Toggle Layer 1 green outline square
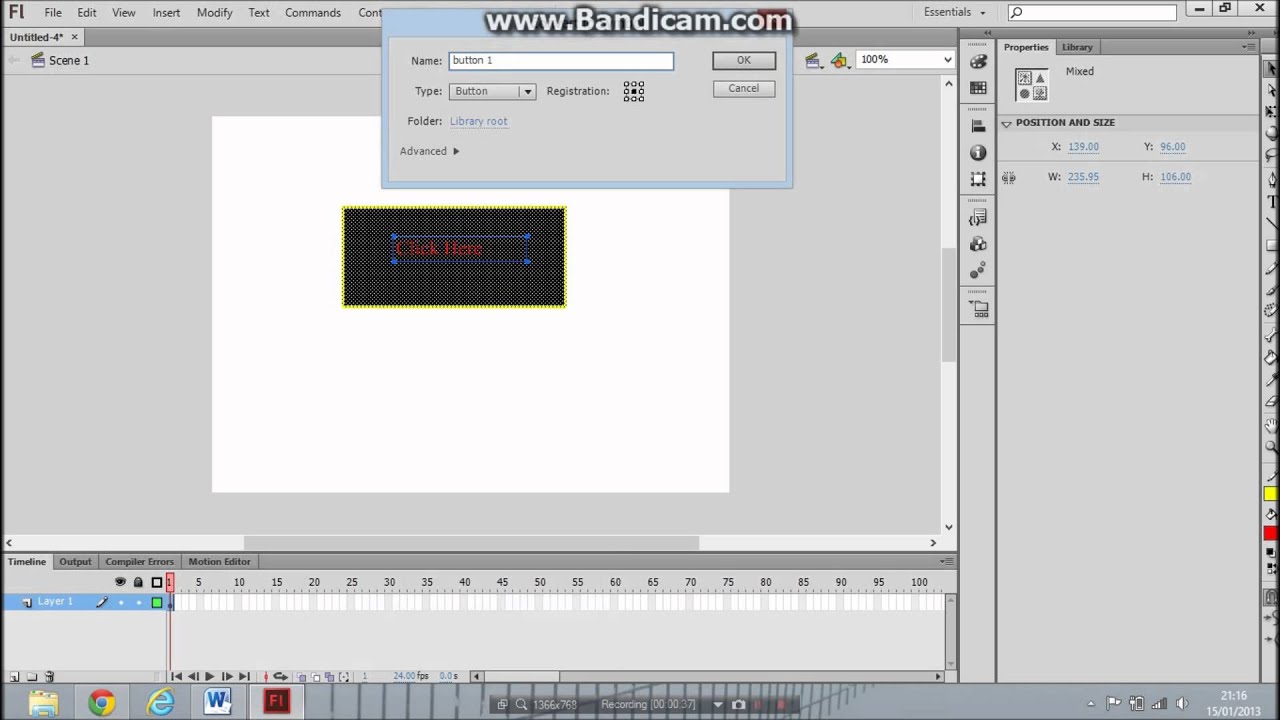 point(156,602)
